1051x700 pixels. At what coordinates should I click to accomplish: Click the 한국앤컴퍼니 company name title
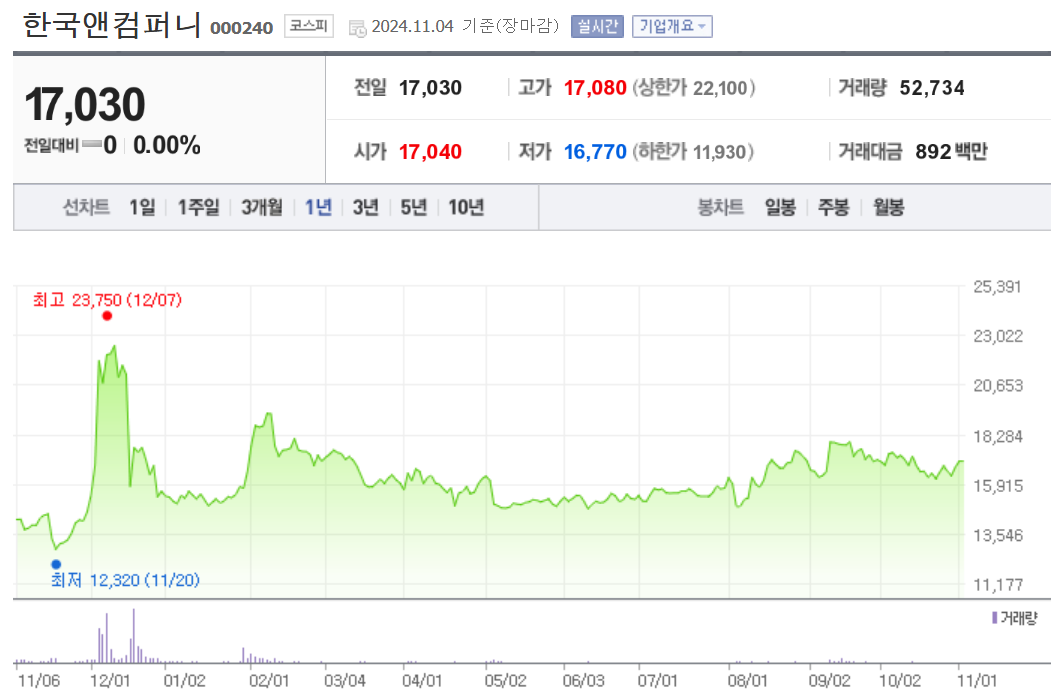pos(111,25)
